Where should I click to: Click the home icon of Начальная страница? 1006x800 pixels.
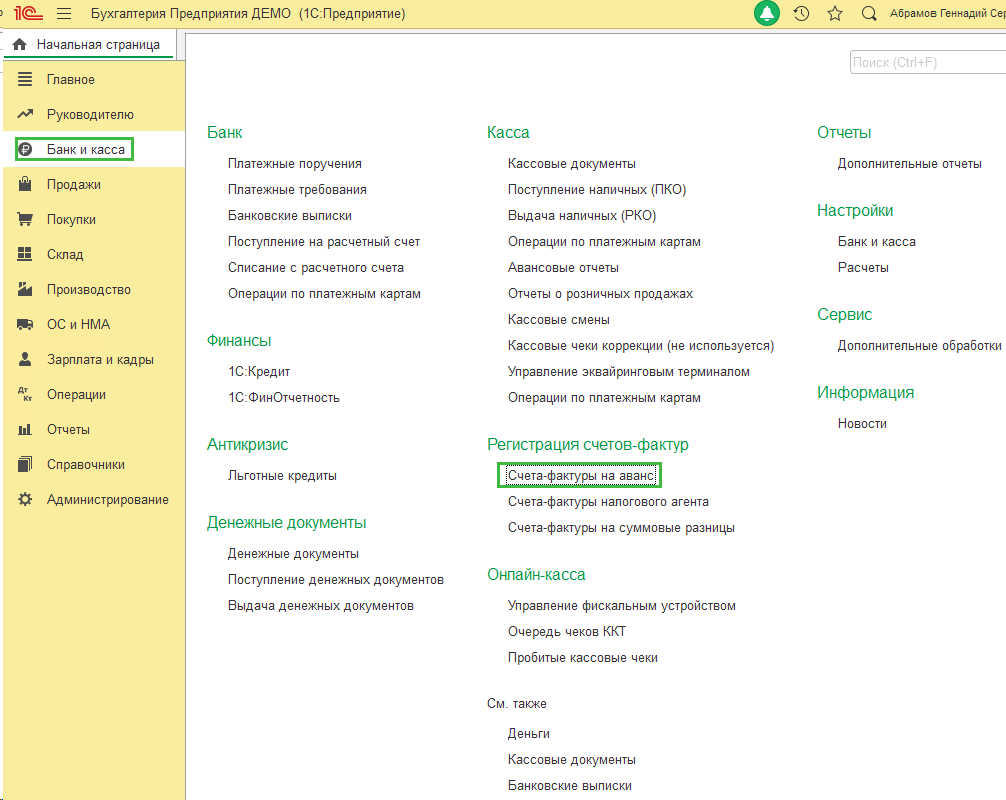[x=20, y=44]
